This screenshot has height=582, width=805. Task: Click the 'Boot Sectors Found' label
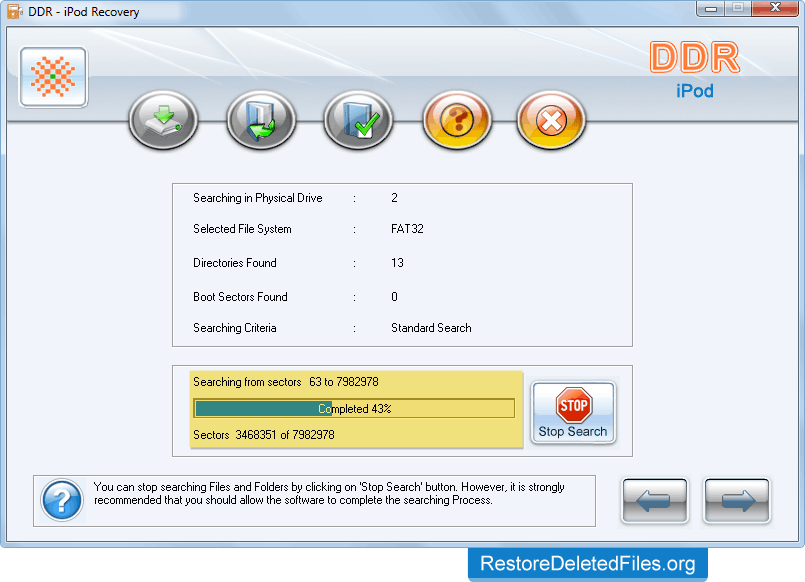coord(240,297)
